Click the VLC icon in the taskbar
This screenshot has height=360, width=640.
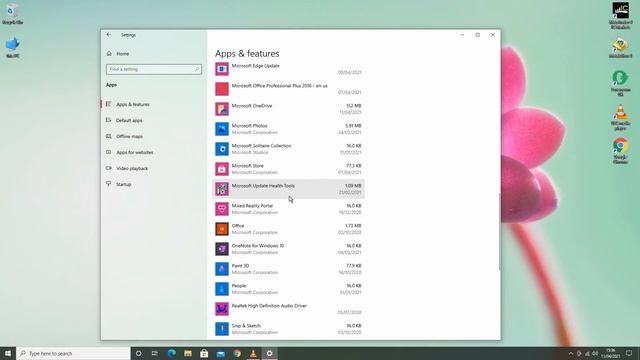253,353
